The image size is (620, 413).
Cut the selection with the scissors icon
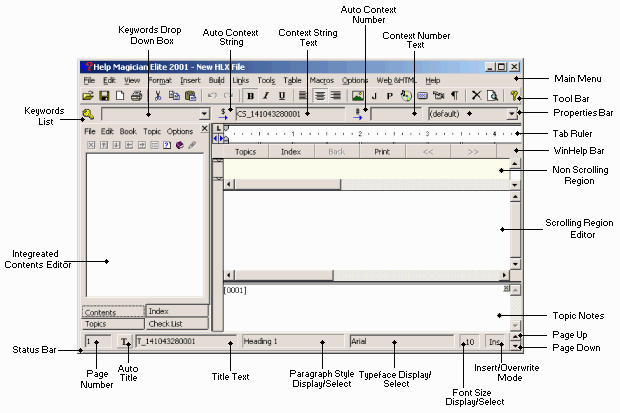click(158, 96)
